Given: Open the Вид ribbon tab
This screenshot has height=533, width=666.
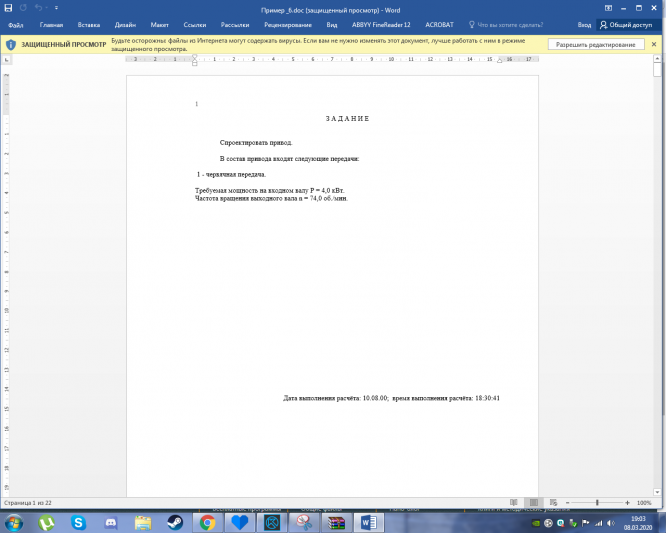Looking at the screenshot, I should click(x=332, y=25).
